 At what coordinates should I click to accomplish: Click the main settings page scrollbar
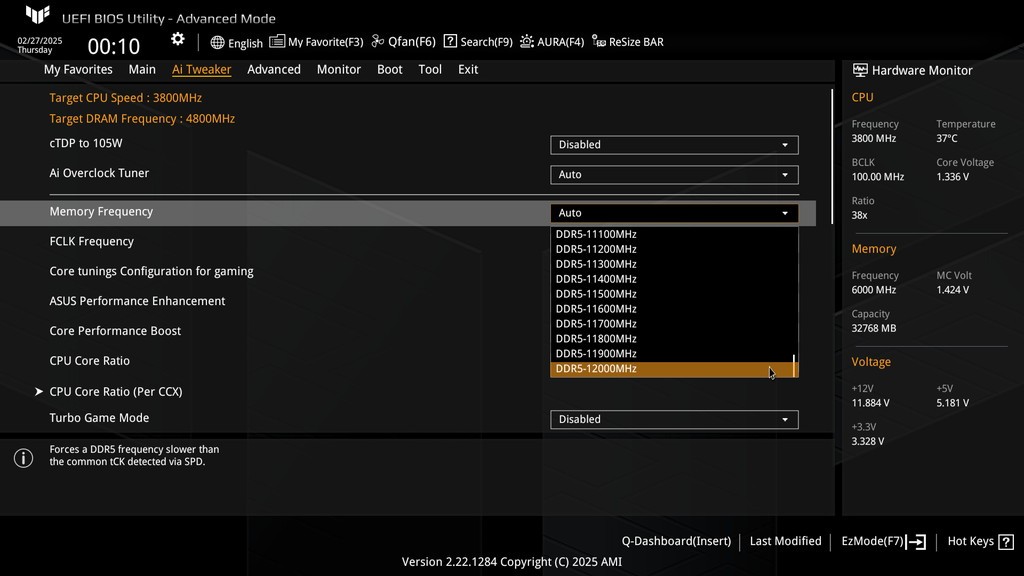832,157
